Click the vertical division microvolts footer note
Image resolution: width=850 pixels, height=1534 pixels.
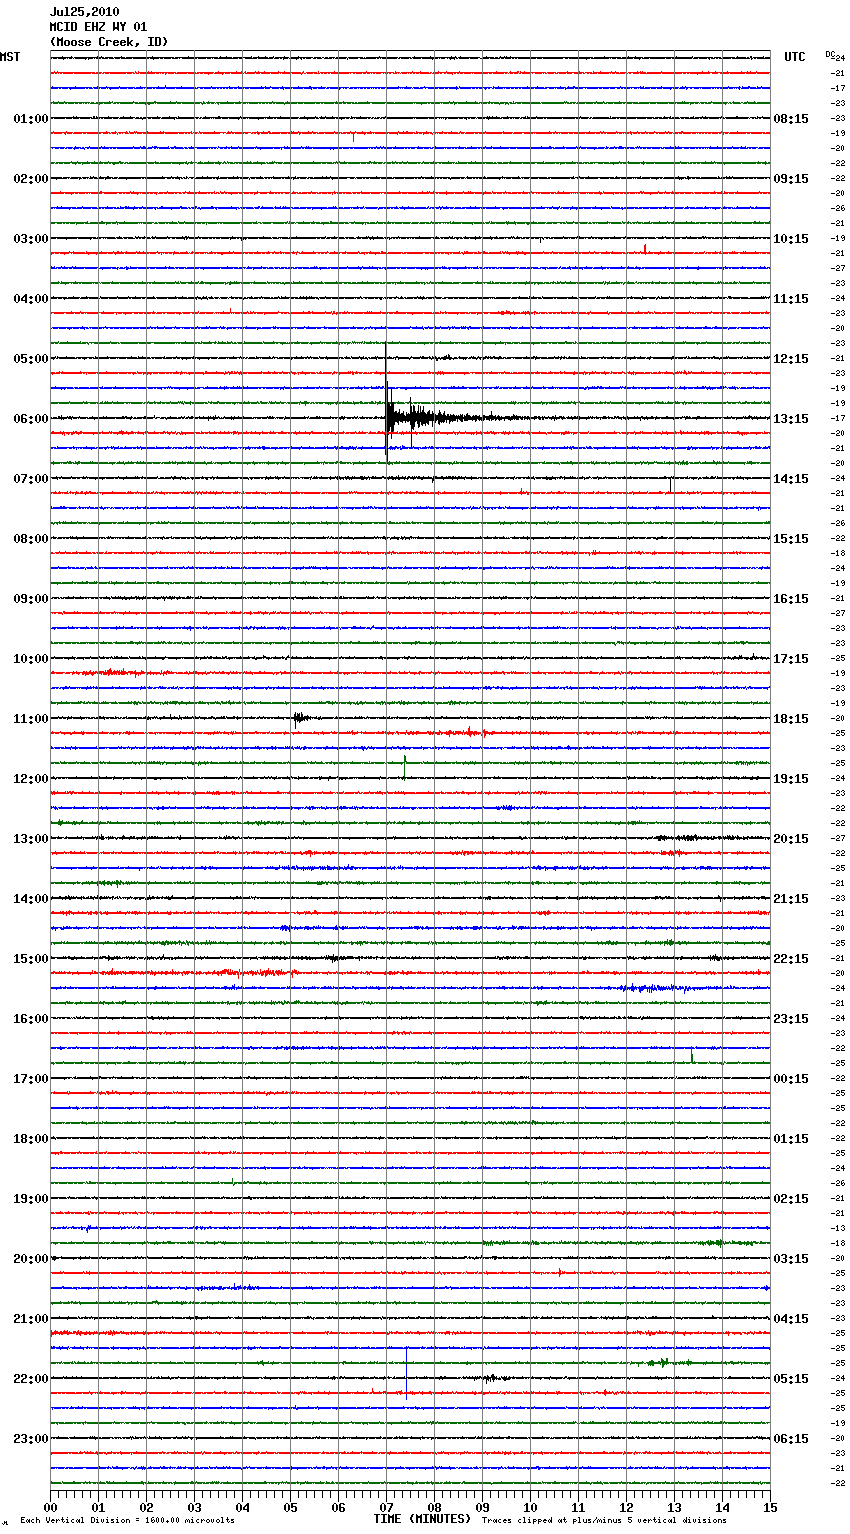coord(127,1521)
